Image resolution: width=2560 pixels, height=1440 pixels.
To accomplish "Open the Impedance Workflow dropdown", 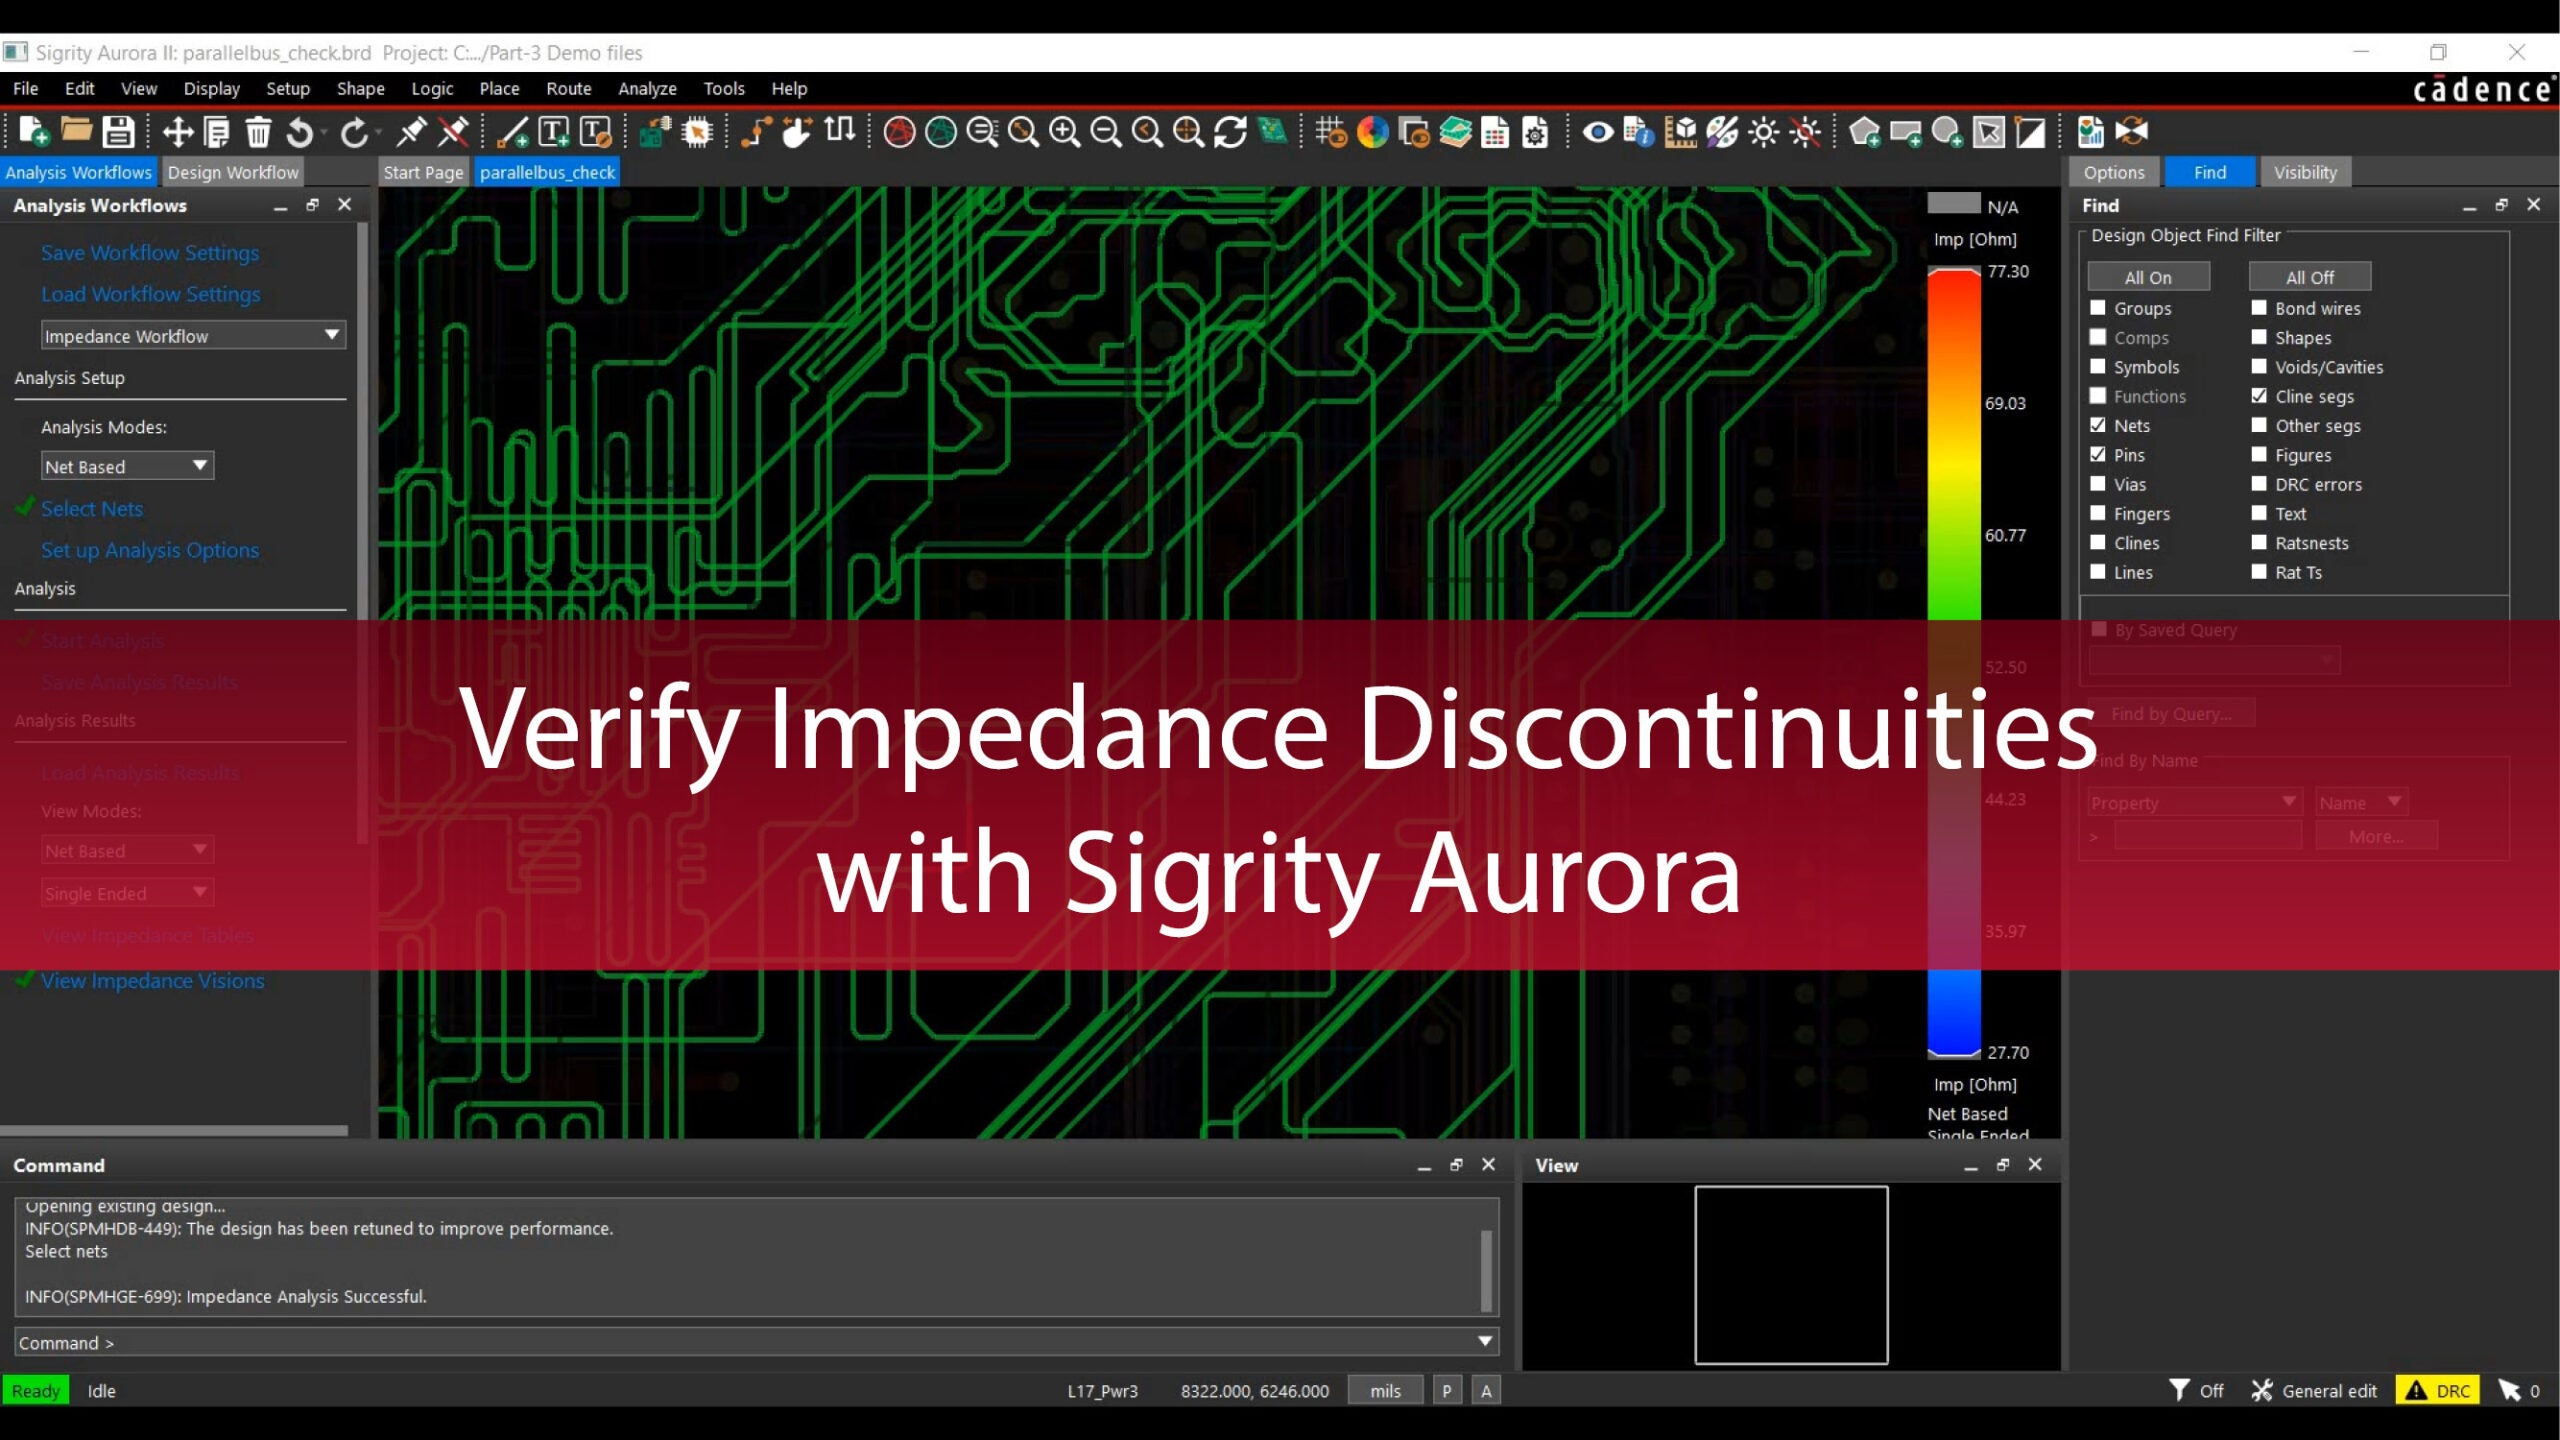I will (x=193, y=335).
